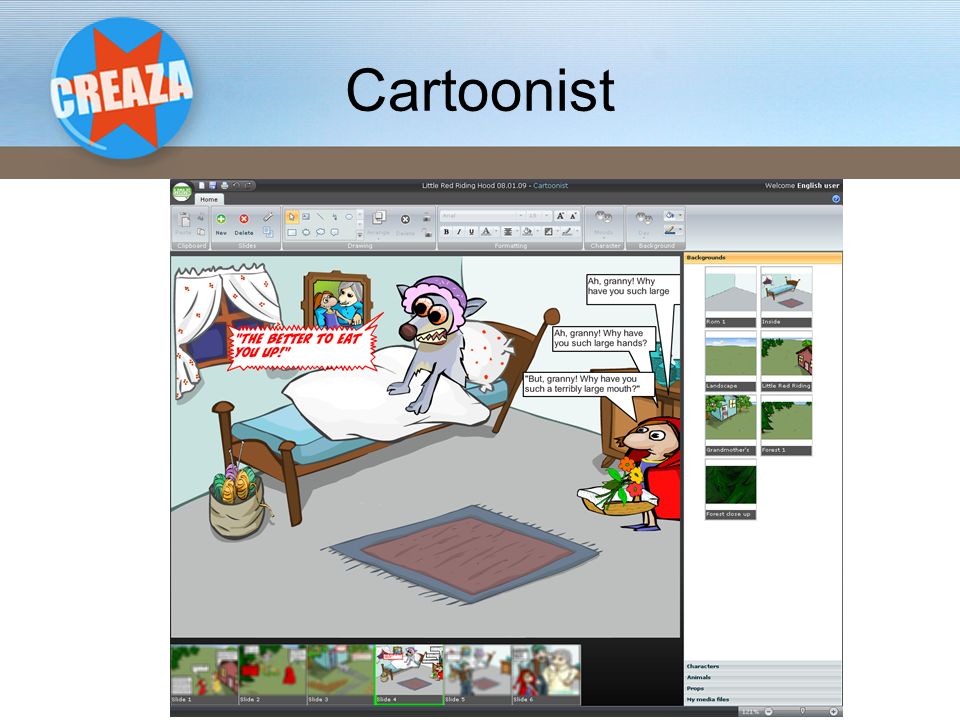Viewport: 960px width, 720px height.
Task: Select the ellipse shape tool
Action: (349, 217)
